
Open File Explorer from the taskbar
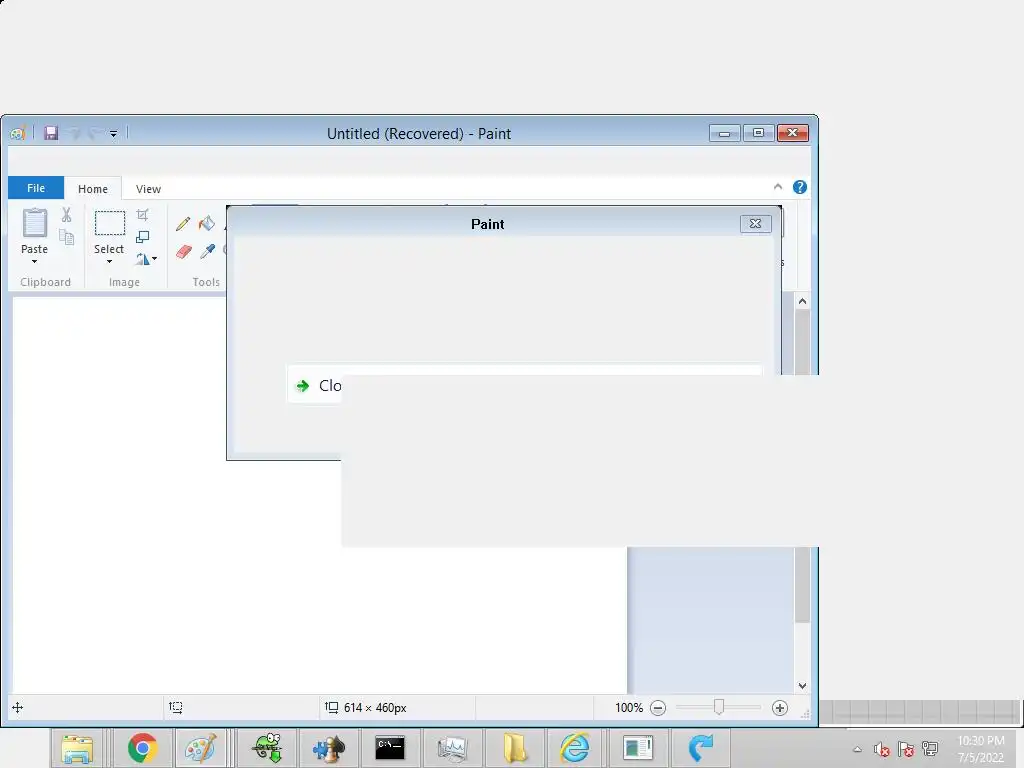[77, 748]
